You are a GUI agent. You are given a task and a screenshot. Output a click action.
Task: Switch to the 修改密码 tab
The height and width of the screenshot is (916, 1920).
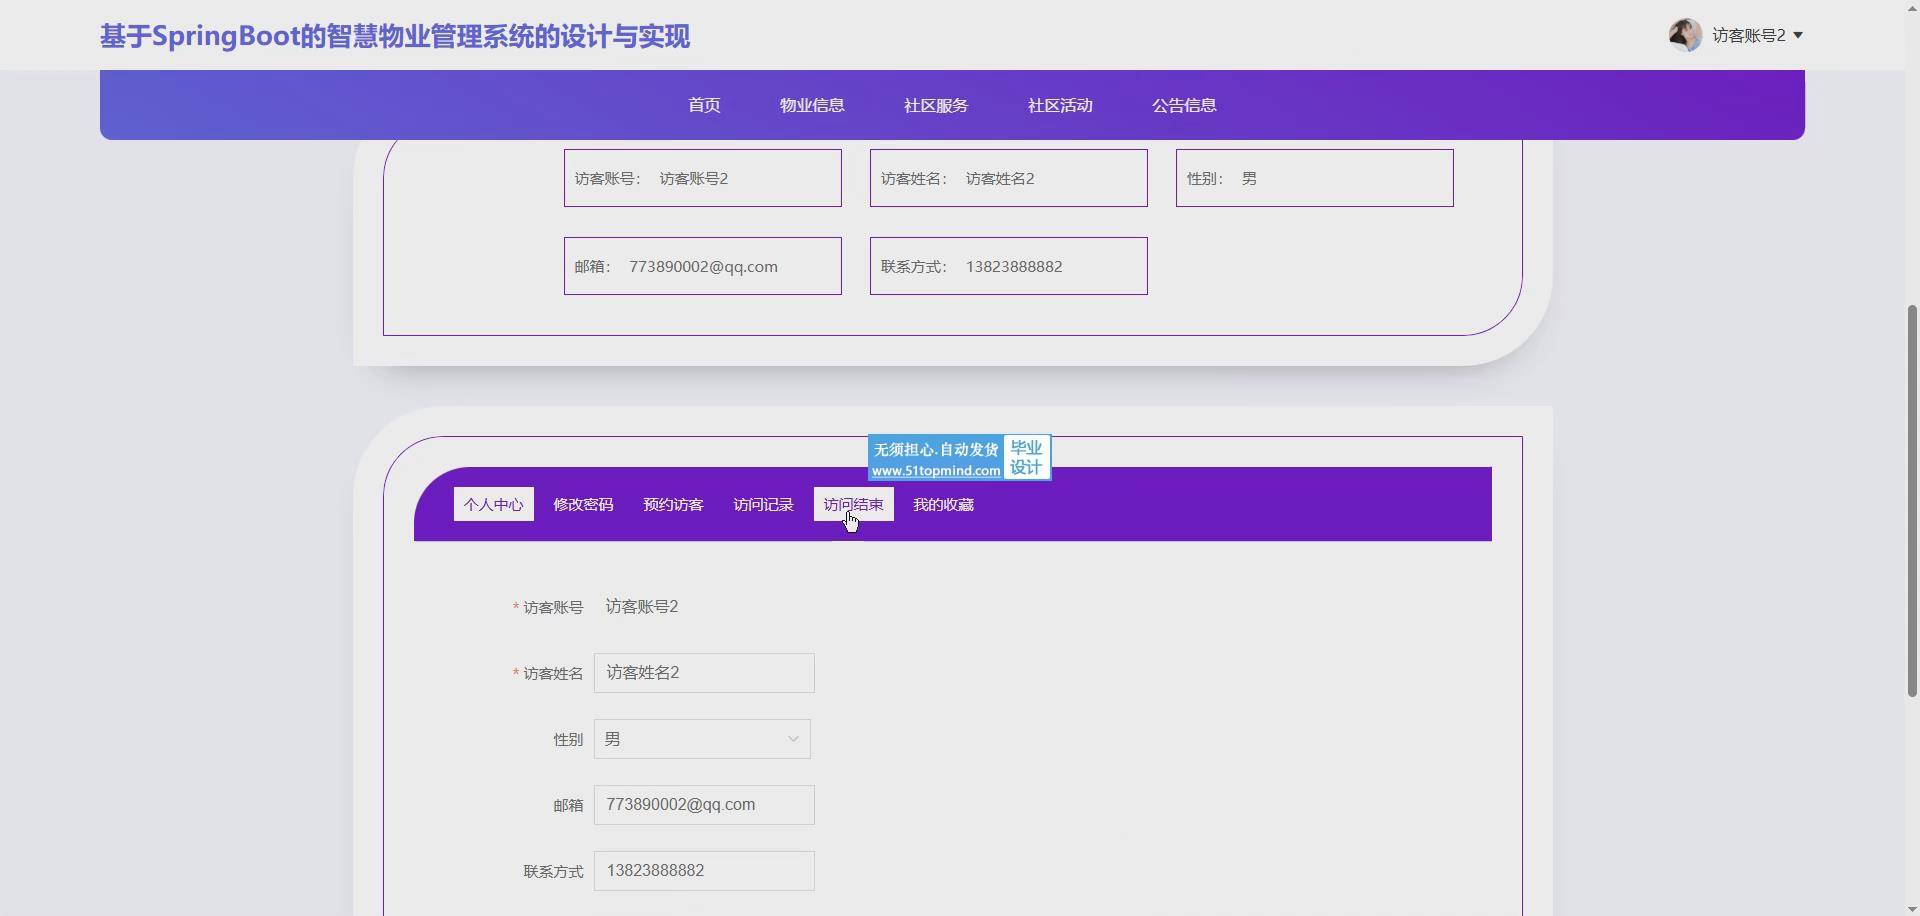click(583, 504)
